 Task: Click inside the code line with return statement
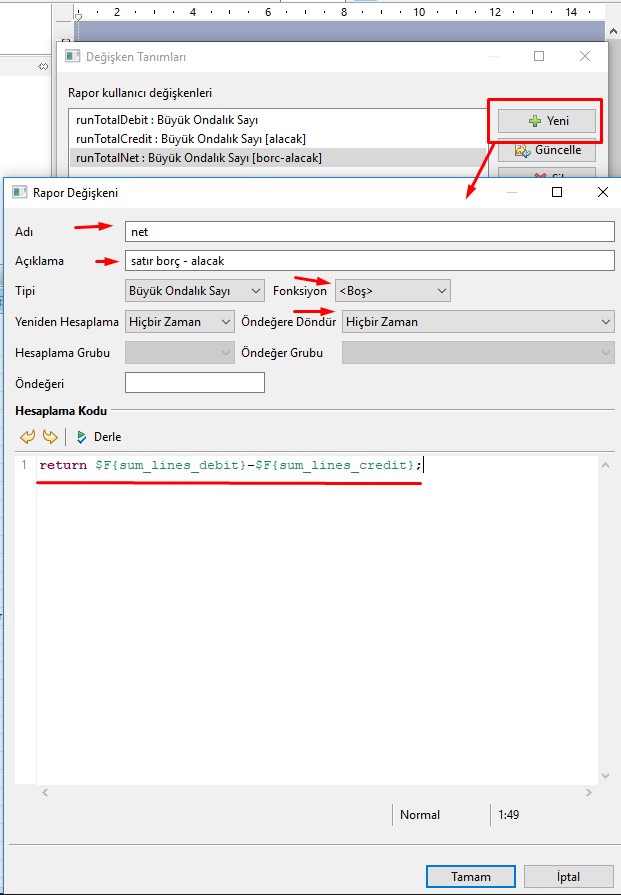coord(230,466)
